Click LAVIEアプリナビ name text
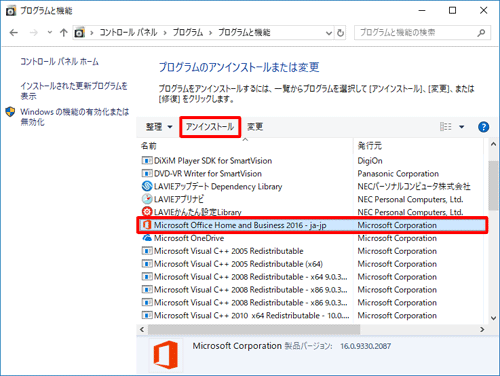The width and height of the screenshot is (500, 376). (179, 199)
